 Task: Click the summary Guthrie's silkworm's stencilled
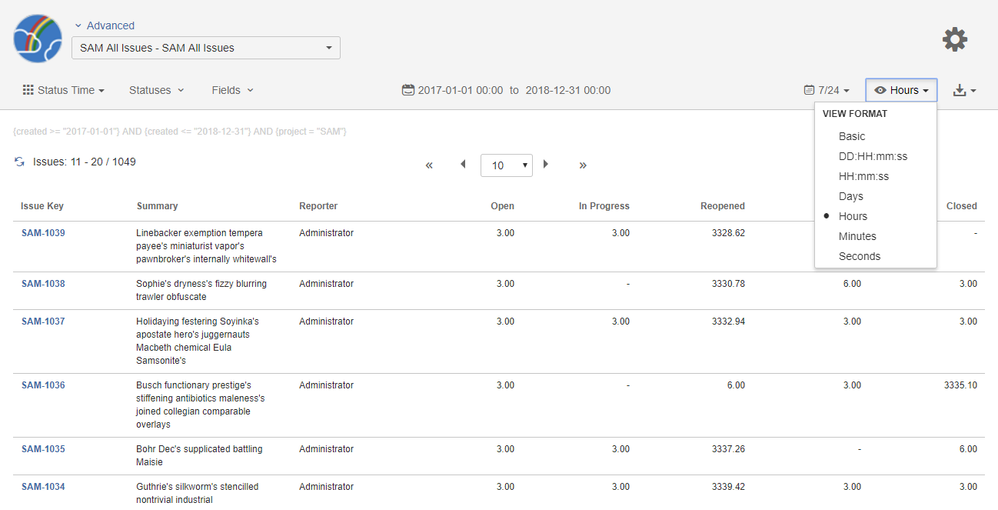(x=197, y=493)
